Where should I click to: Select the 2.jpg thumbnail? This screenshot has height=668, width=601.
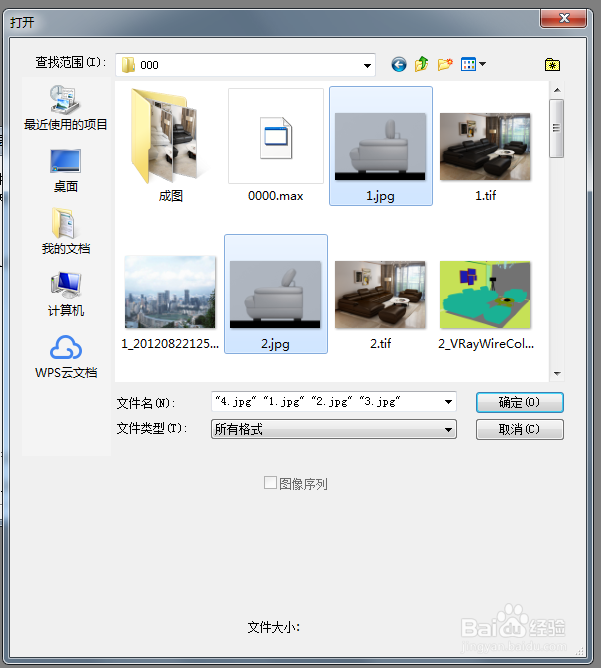tap(276, 294)
